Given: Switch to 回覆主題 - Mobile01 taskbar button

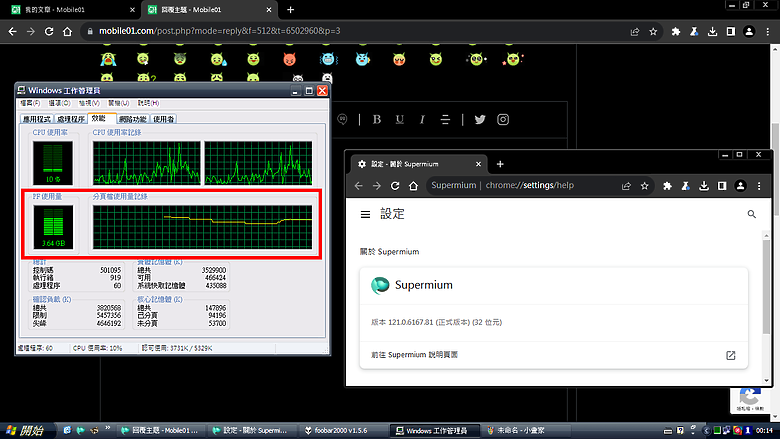Looking at the screenshot, I should [161, 431].
